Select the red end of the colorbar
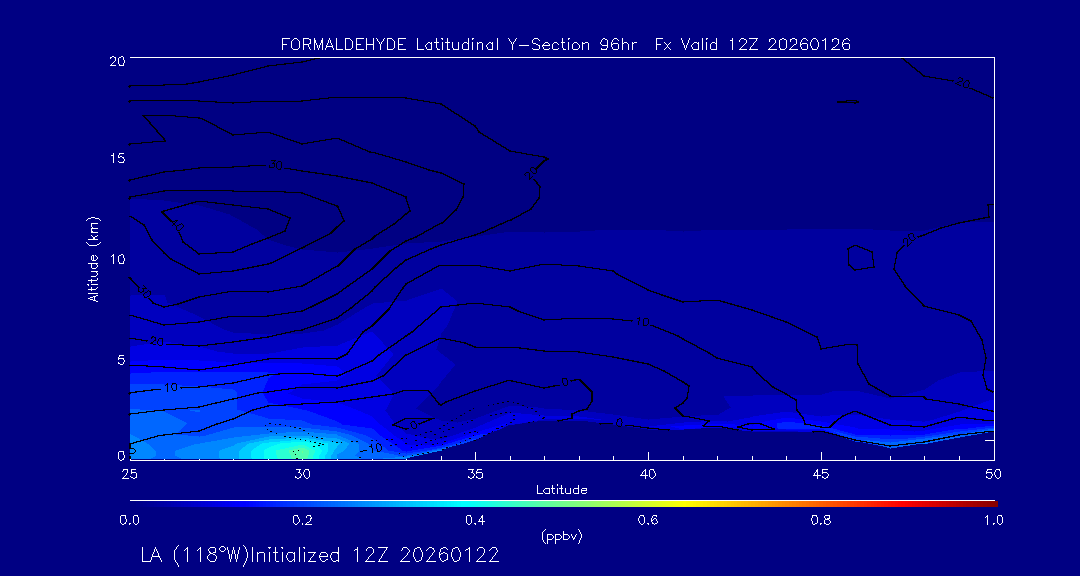Screen dimensions: 1080x576 988,503
